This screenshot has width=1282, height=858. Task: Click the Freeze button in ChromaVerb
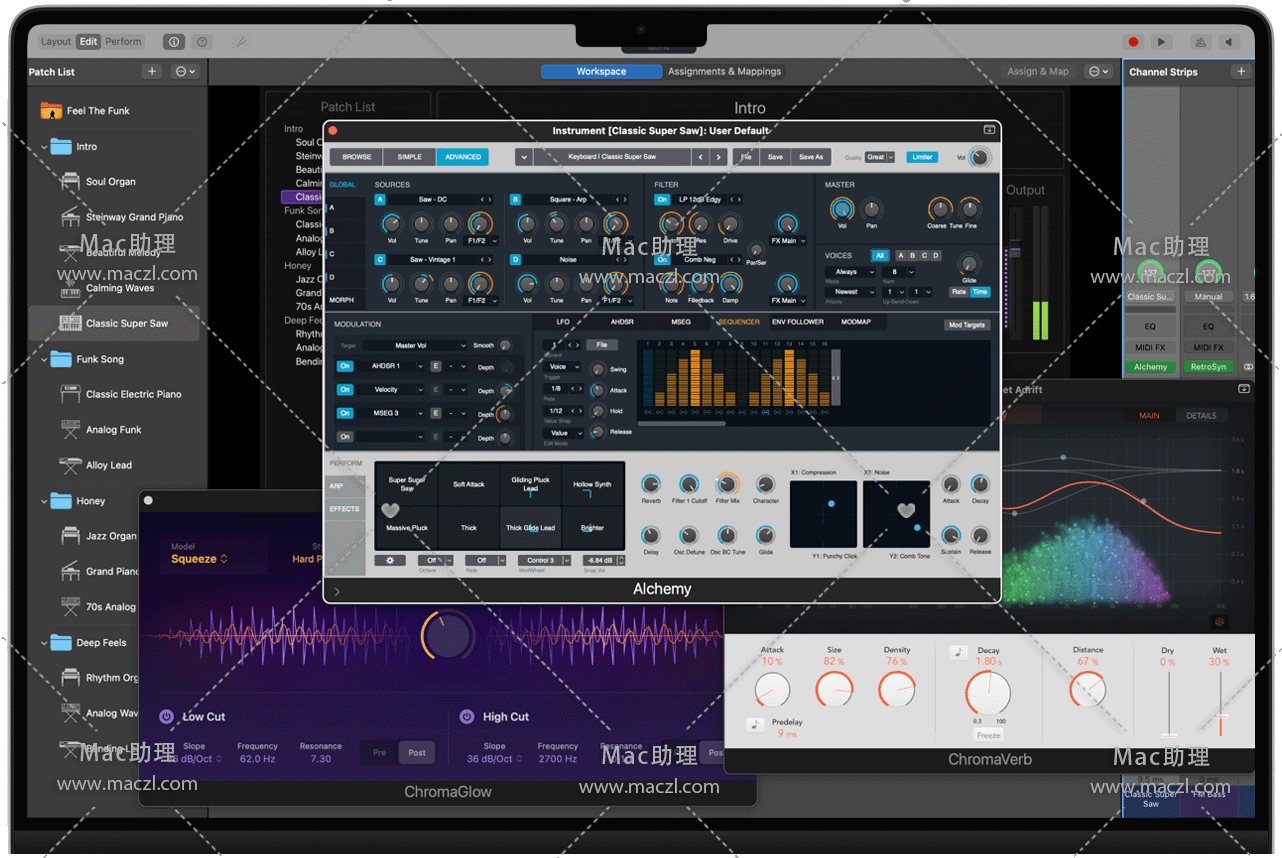click(988, 735)
